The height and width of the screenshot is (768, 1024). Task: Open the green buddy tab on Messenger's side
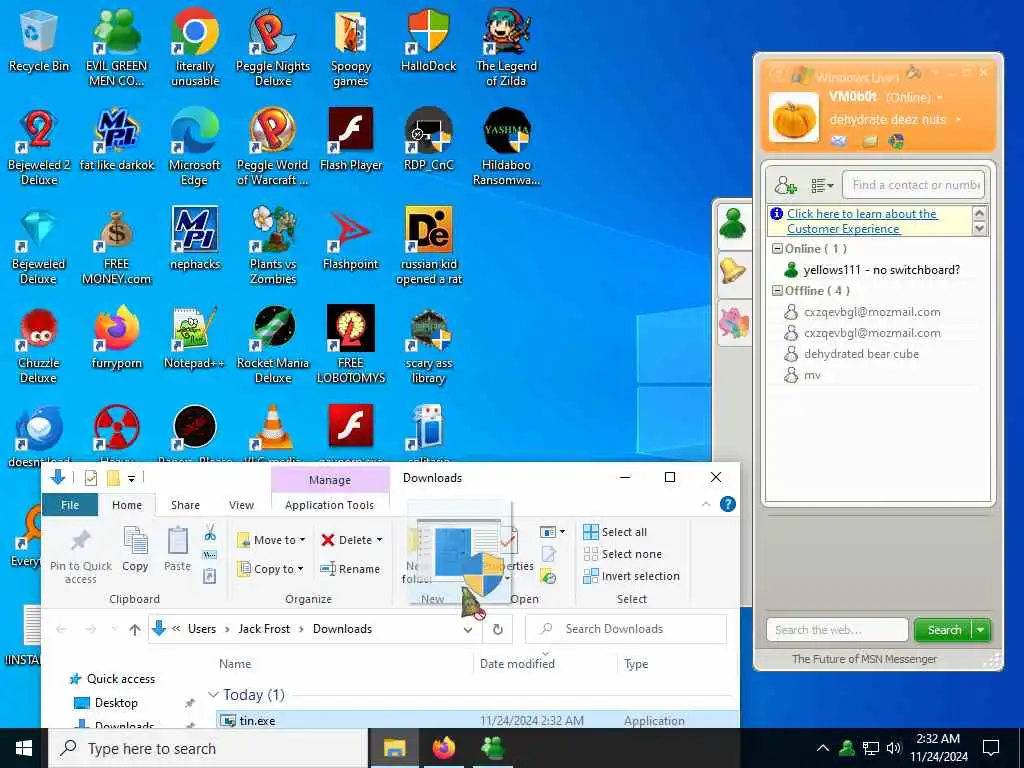733,224
